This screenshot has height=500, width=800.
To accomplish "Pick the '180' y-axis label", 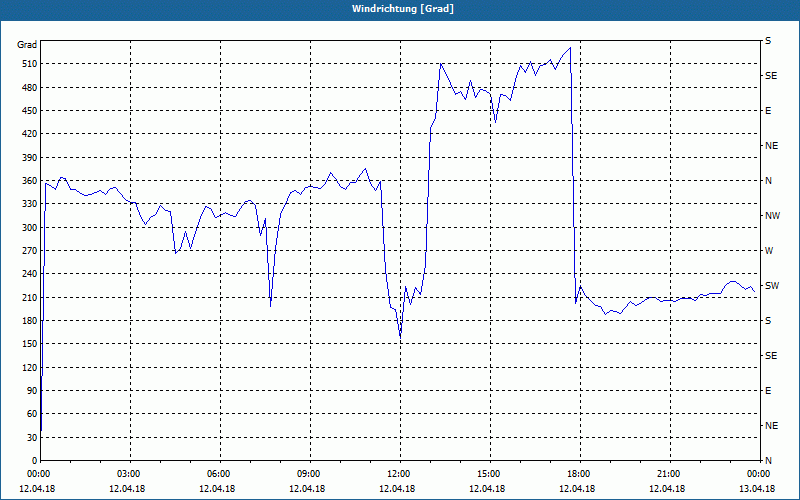I will [x=30, y=321].
